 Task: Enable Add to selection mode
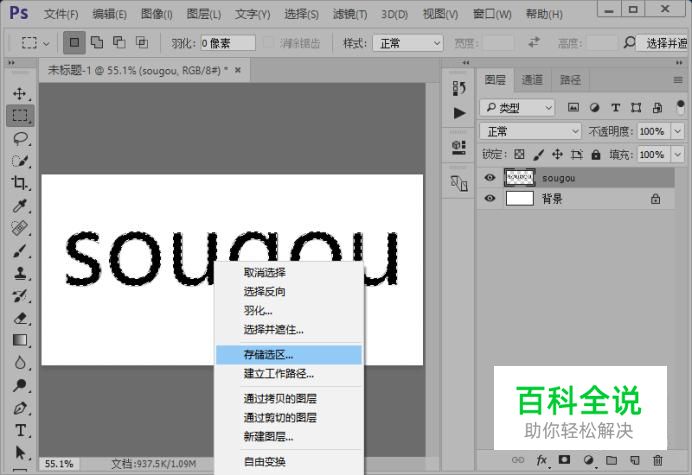click(97, 42)
